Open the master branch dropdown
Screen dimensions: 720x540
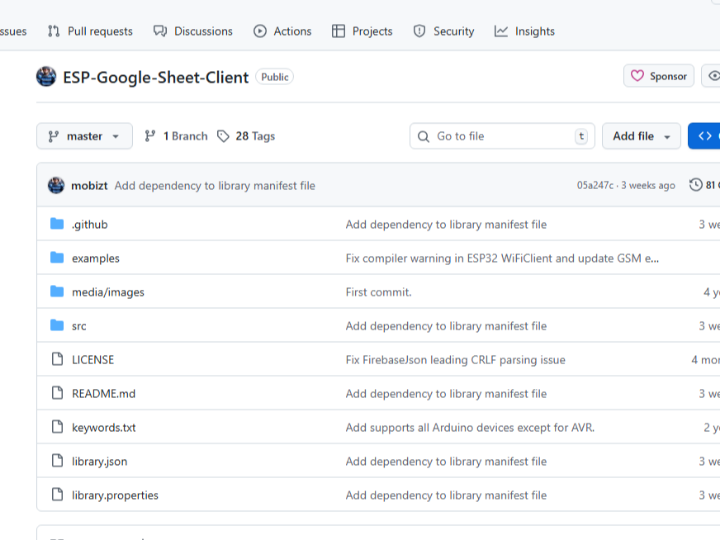click(x=84, y=136)
